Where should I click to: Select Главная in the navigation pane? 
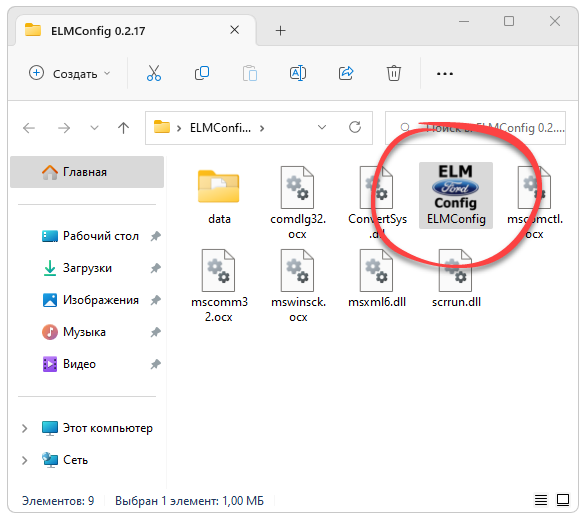pyautogui.click(x=87, y=172)
